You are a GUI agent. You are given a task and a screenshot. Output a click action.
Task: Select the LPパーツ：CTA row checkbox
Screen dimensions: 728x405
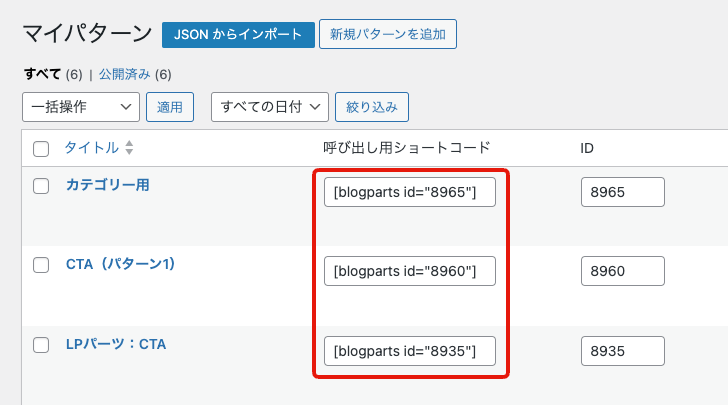tap(41, 345)
